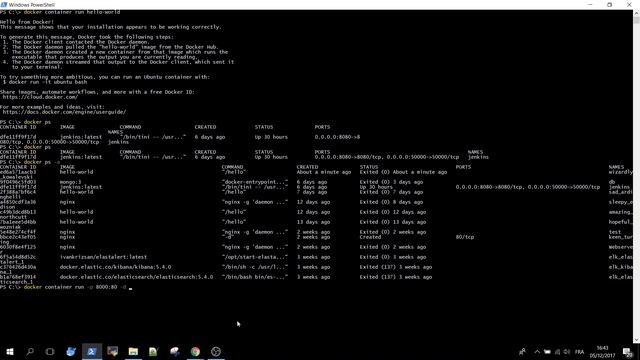Open the volume control in tray
This screenshot has height=360, width=640.
coord(567,351)
